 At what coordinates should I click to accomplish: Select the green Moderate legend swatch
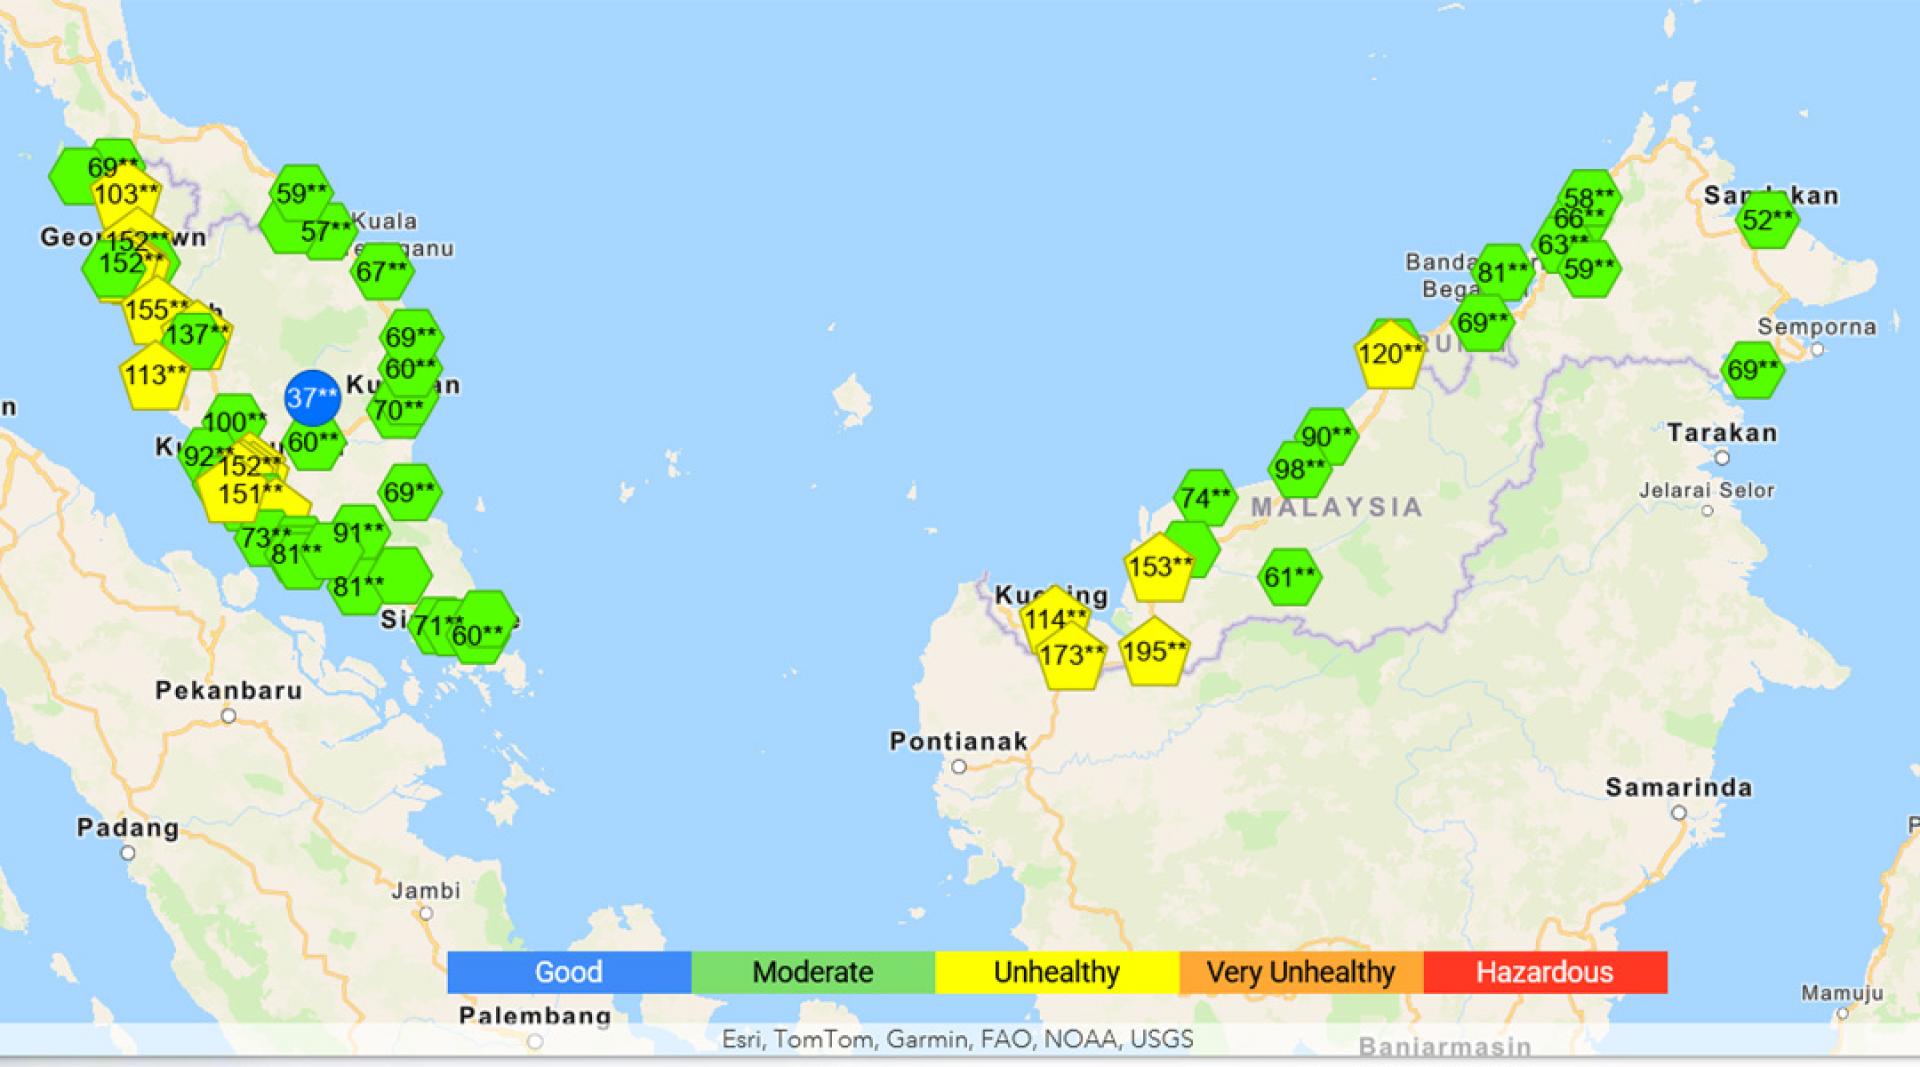pos(813,972)
